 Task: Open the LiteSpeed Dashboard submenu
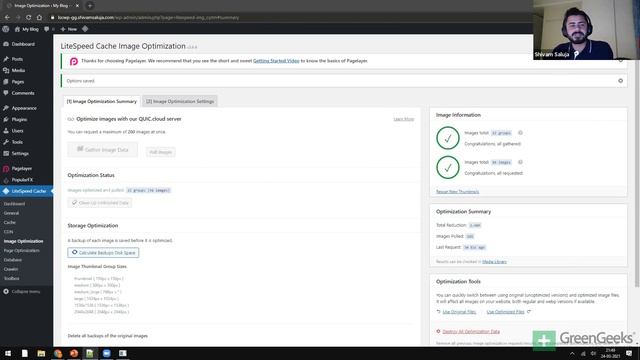click(x=14, y=204)
